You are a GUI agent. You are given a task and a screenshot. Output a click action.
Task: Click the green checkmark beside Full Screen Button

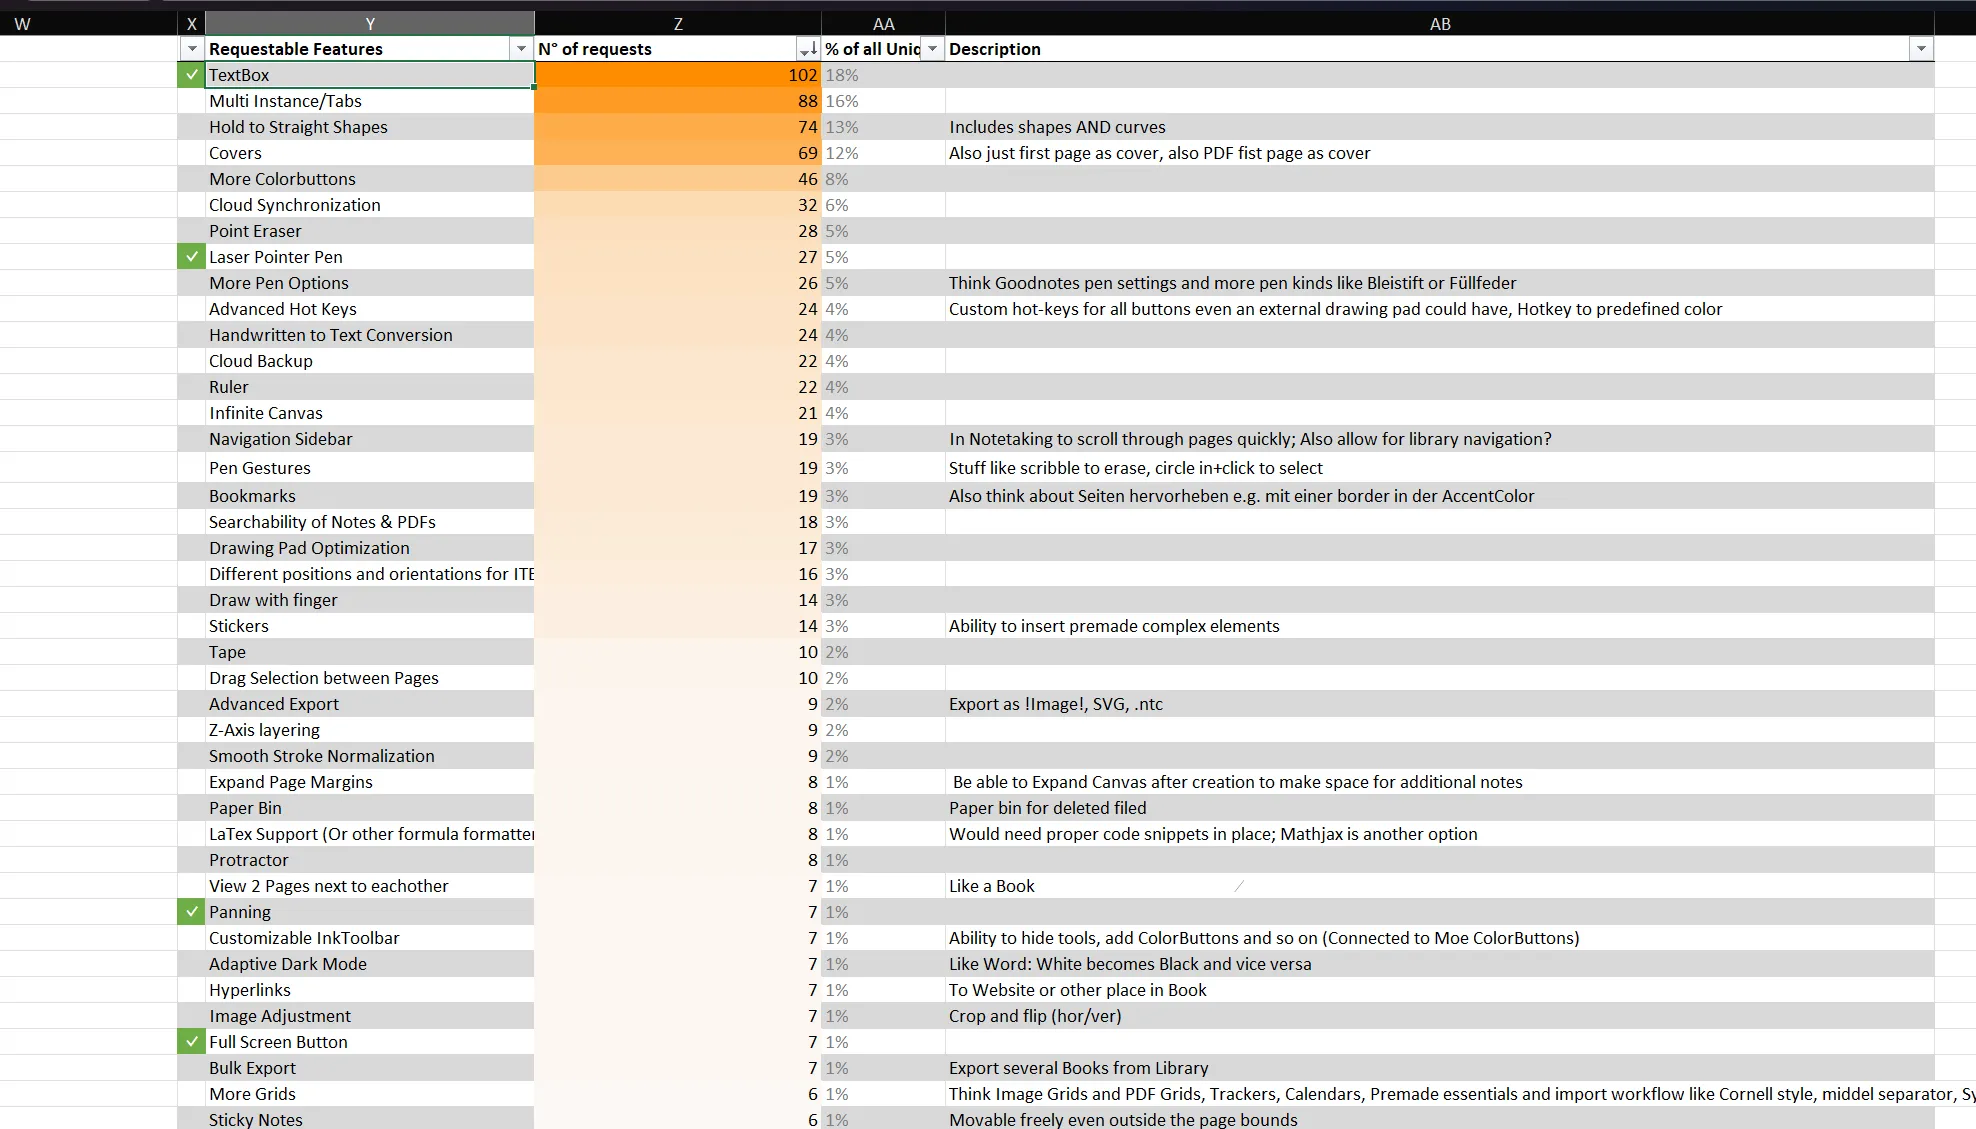pos(191,1042)
